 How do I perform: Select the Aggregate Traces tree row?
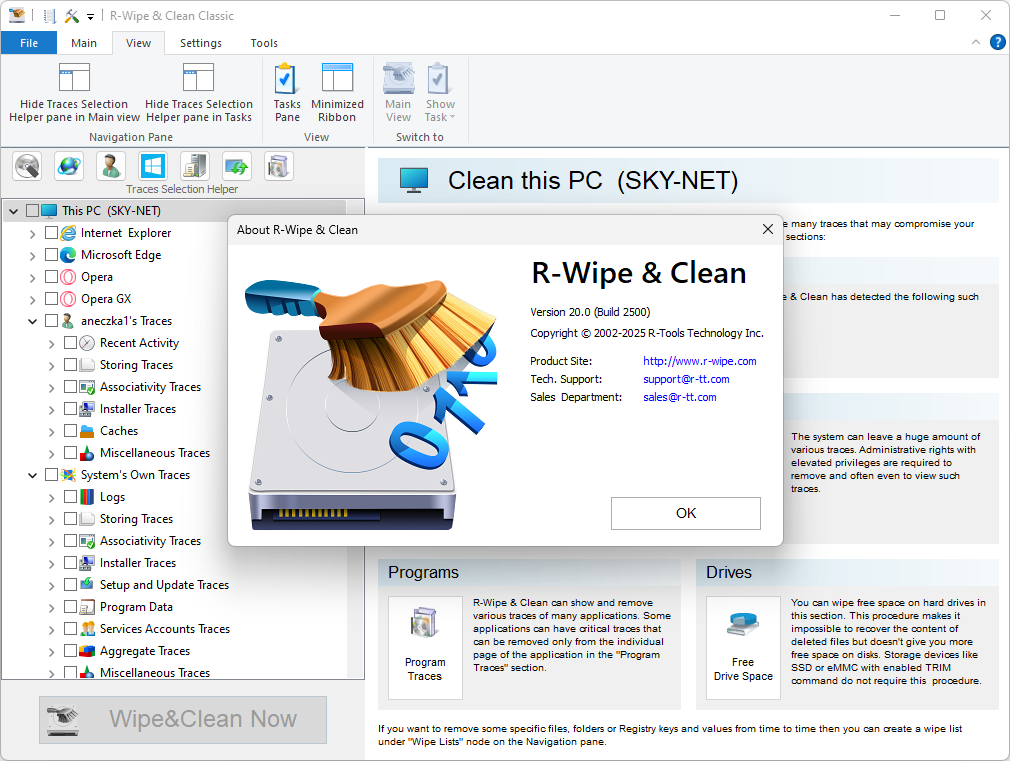click(x=145, y=651)
